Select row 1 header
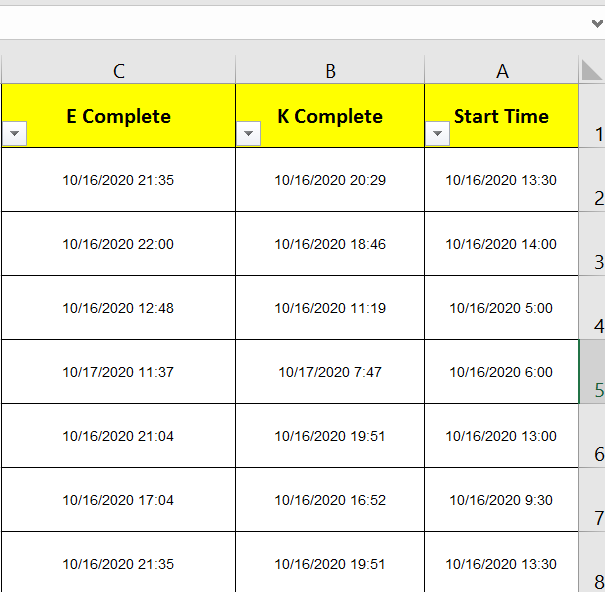 click(x=592, y=116)
